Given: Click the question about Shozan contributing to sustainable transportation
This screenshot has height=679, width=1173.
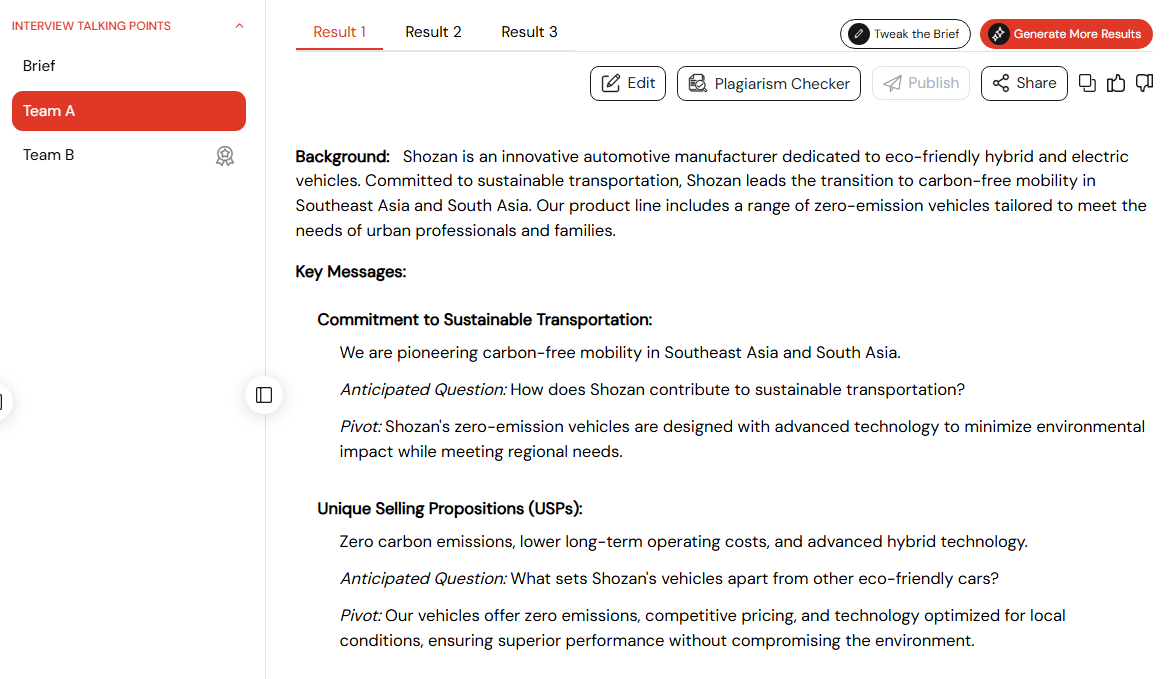Looking at the screenshot, I should pyautogui.click(x=738, y=390).
